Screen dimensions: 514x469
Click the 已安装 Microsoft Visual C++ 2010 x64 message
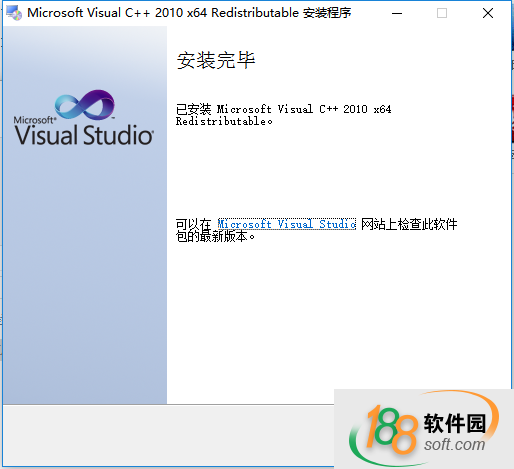click(x=284, y=109)
